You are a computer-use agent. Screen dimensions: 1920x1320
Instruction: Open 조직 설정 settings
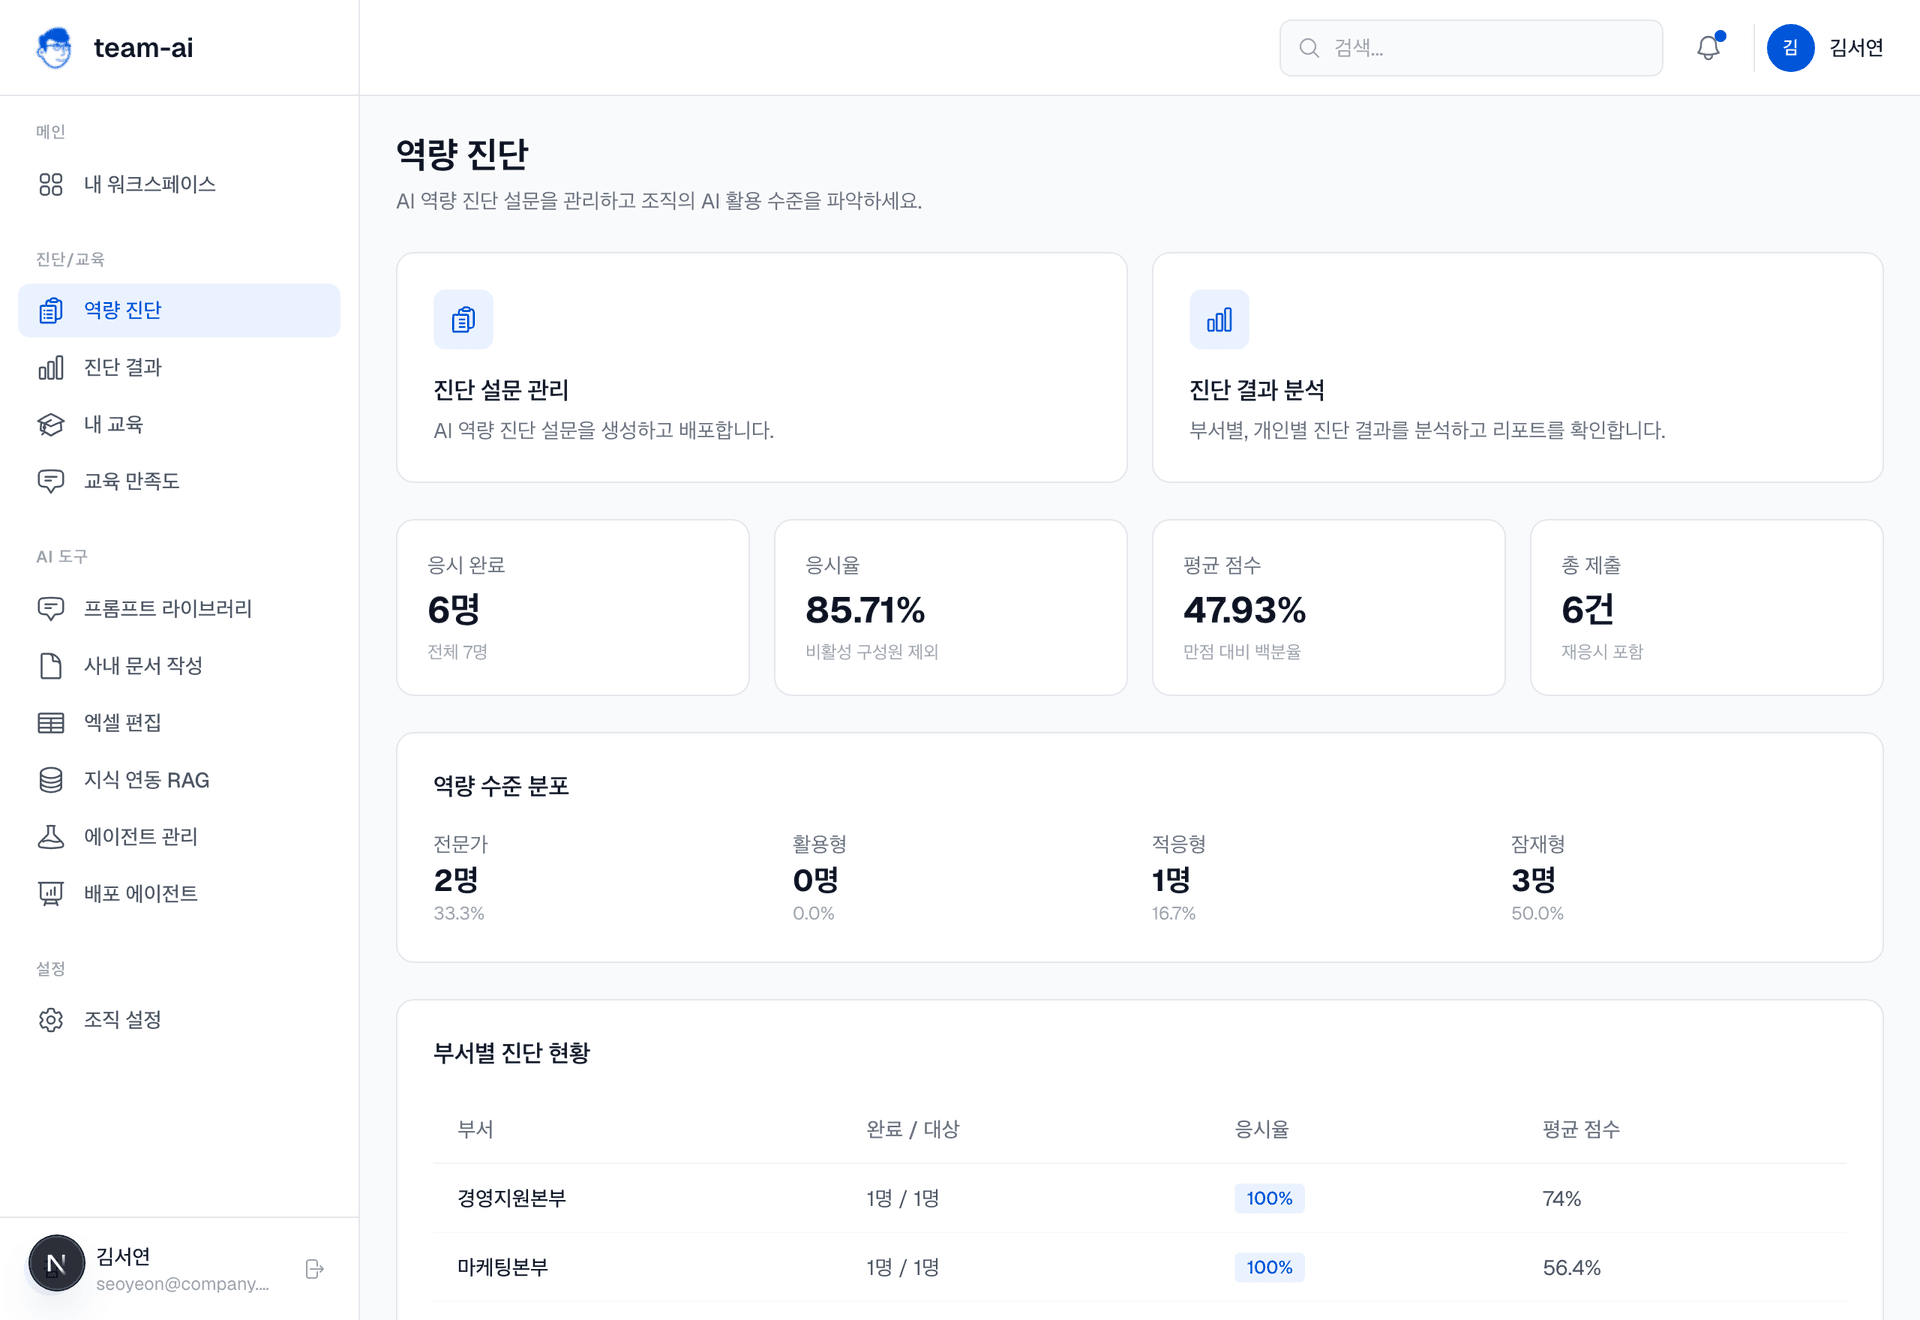pos(179,1019)
